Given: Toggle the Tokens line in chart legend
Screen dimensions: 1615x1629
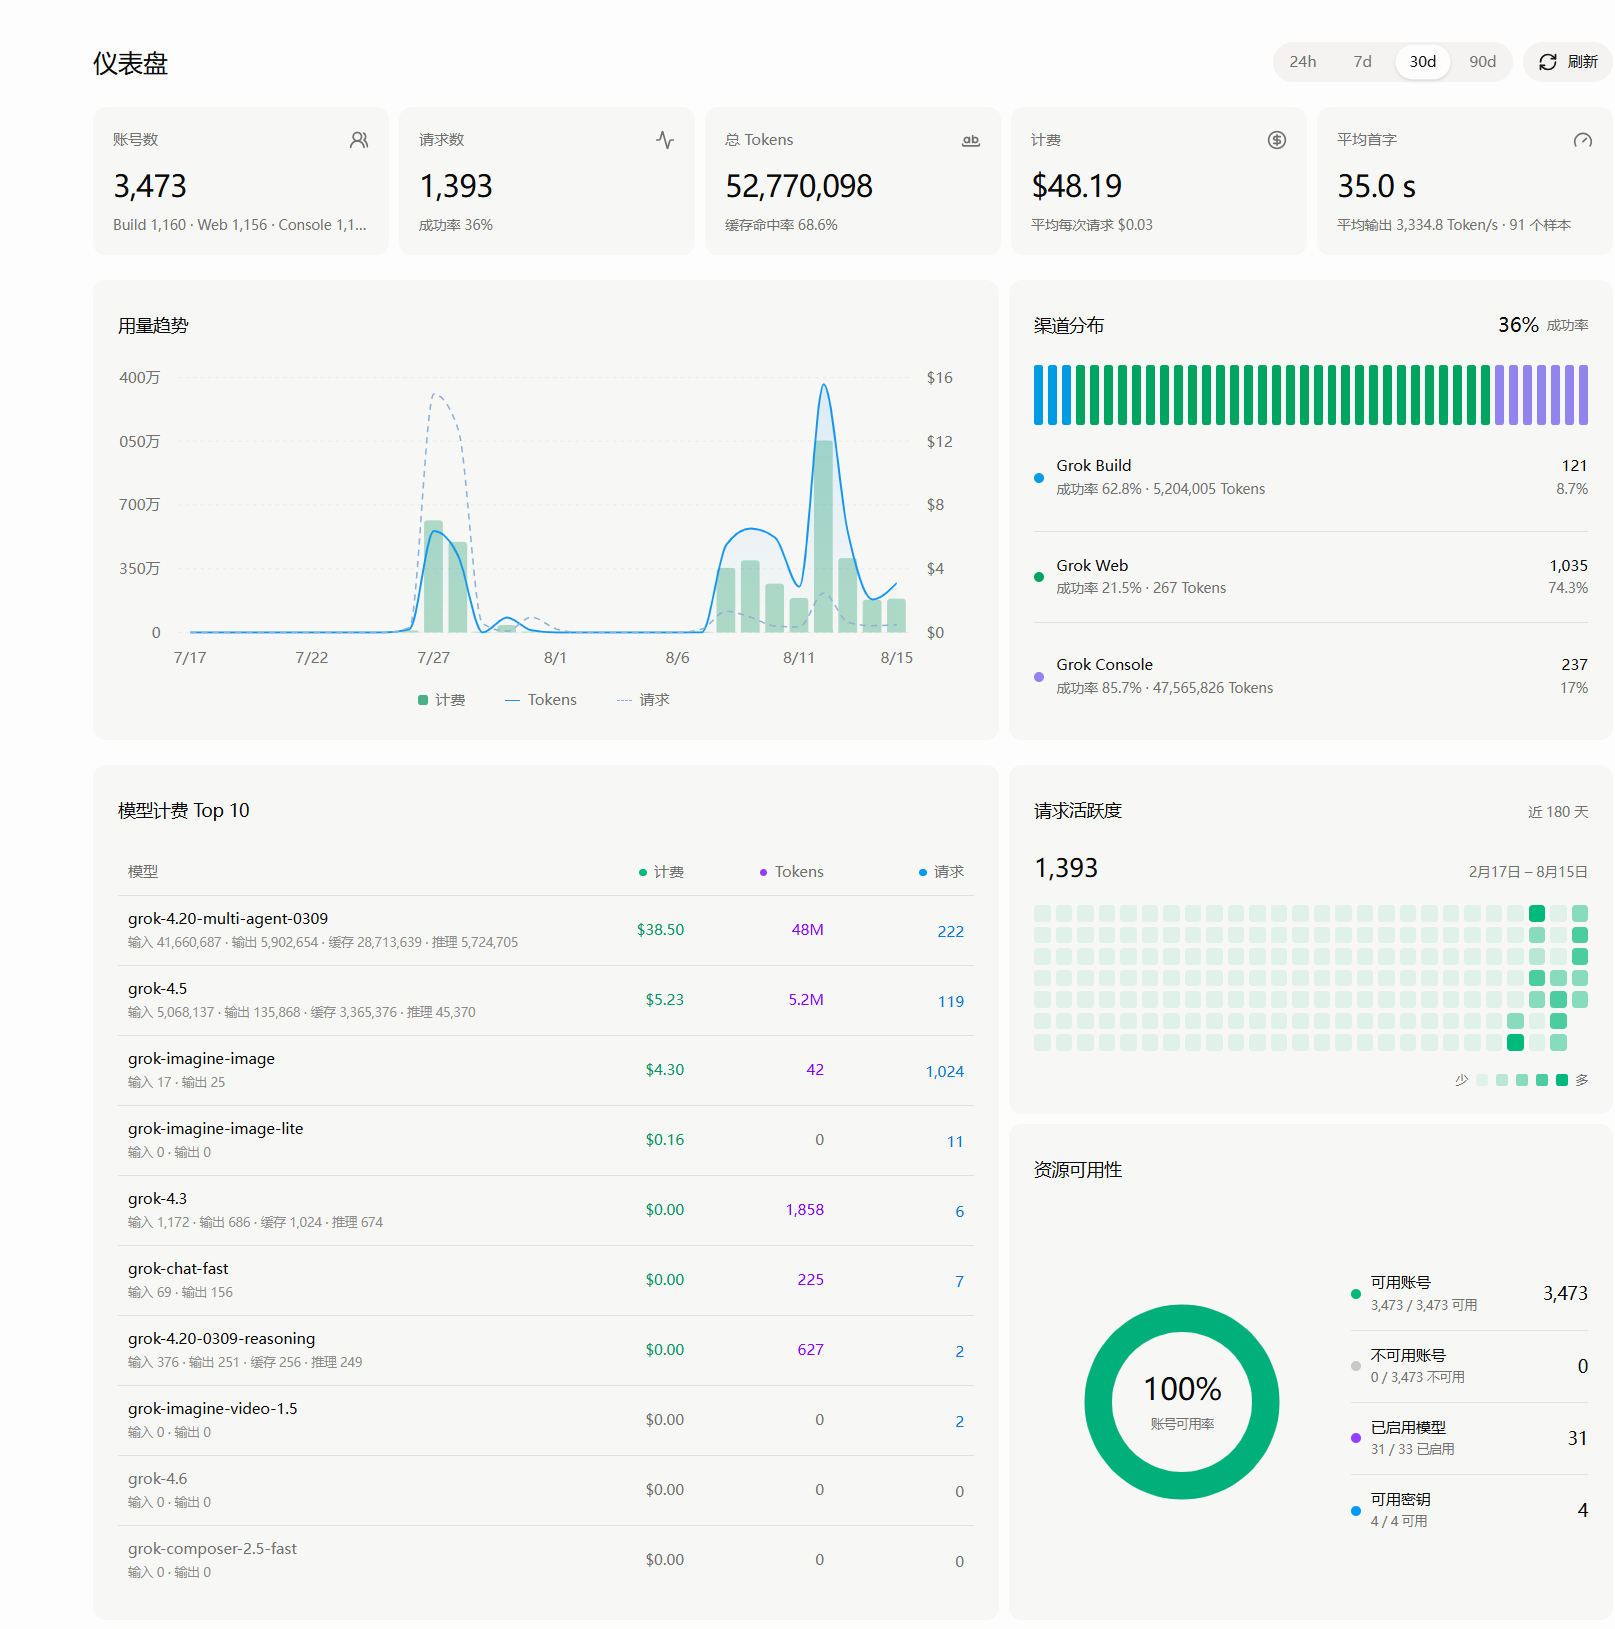Looking at the screenshot, I should pyautogui.click(x=541, y=700).
